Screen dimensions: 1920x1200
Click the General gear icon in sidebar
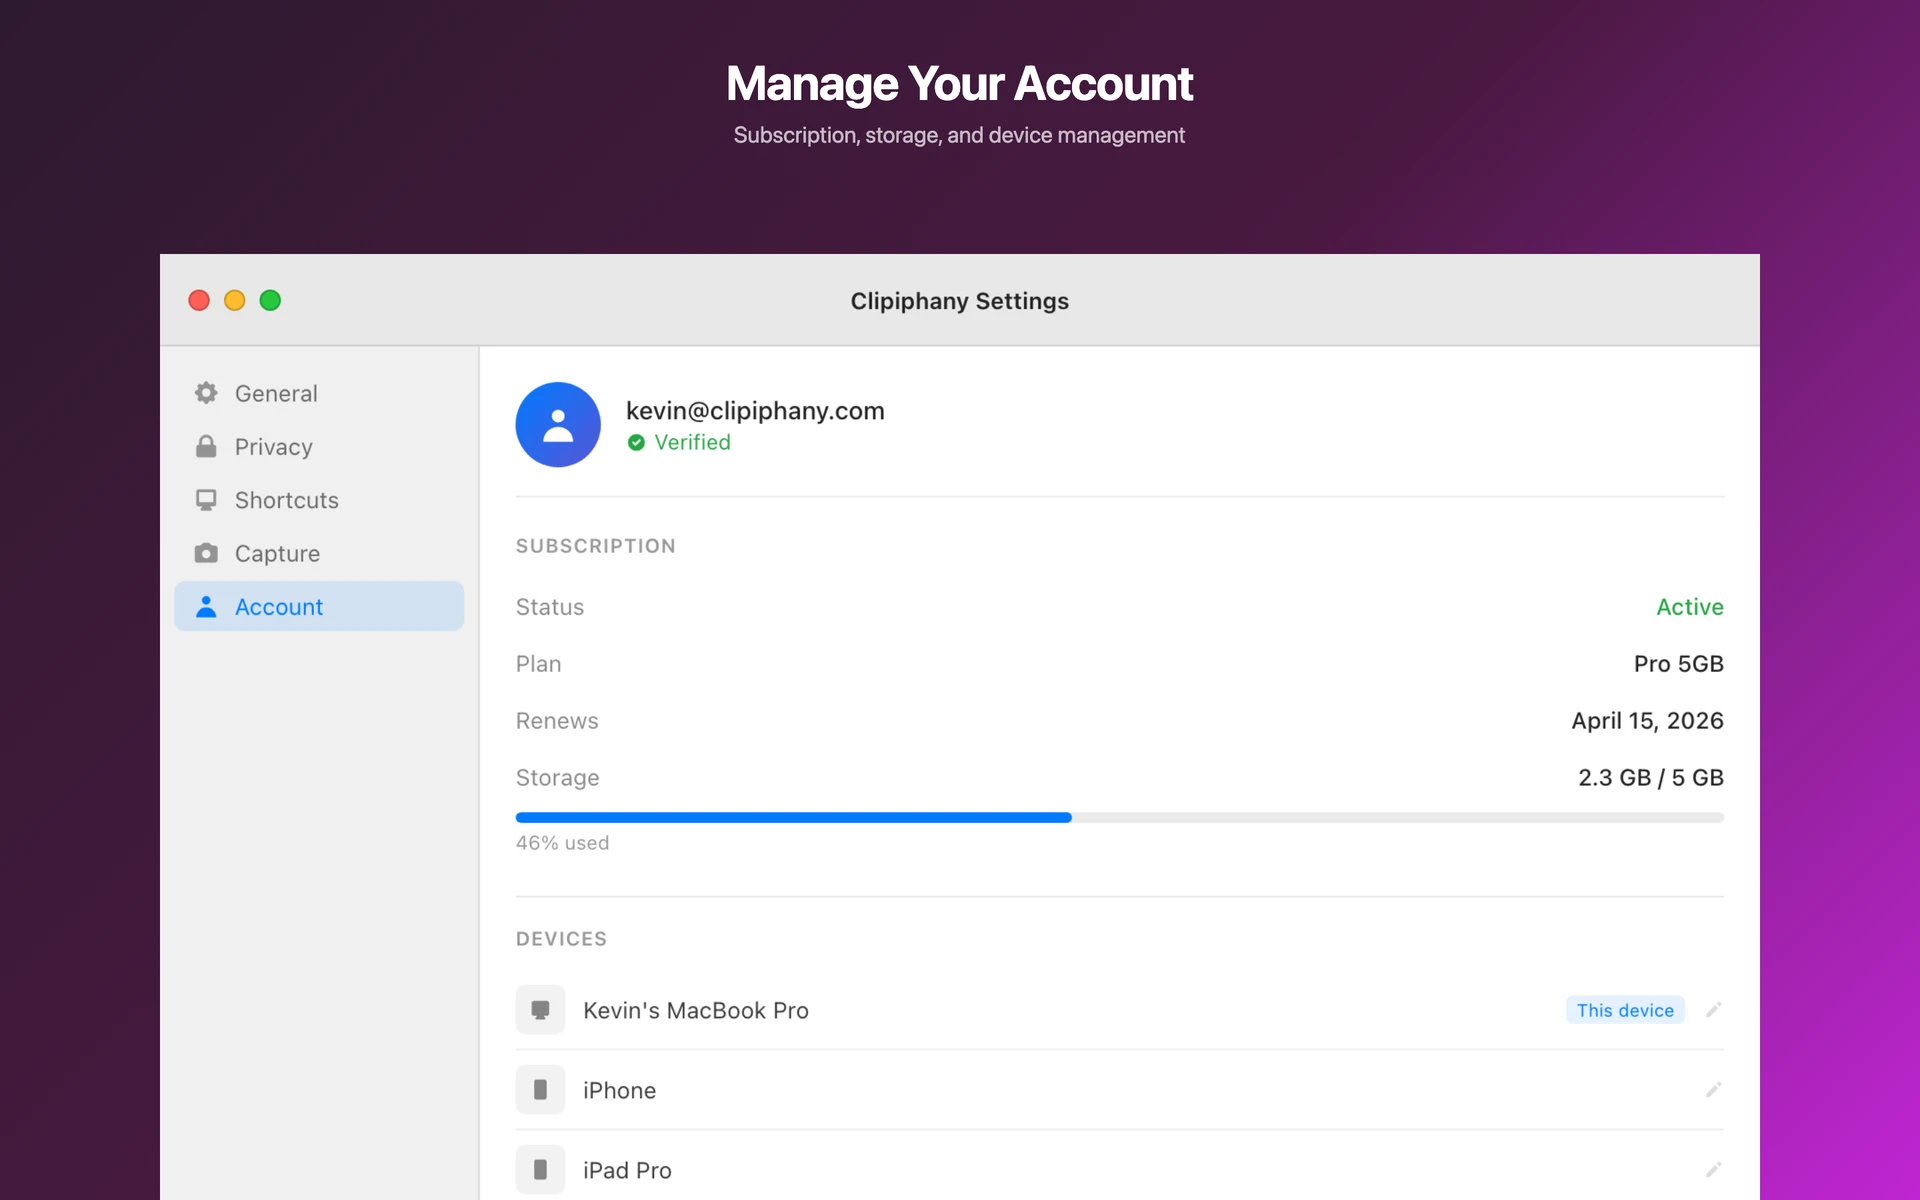click(206, 393)
